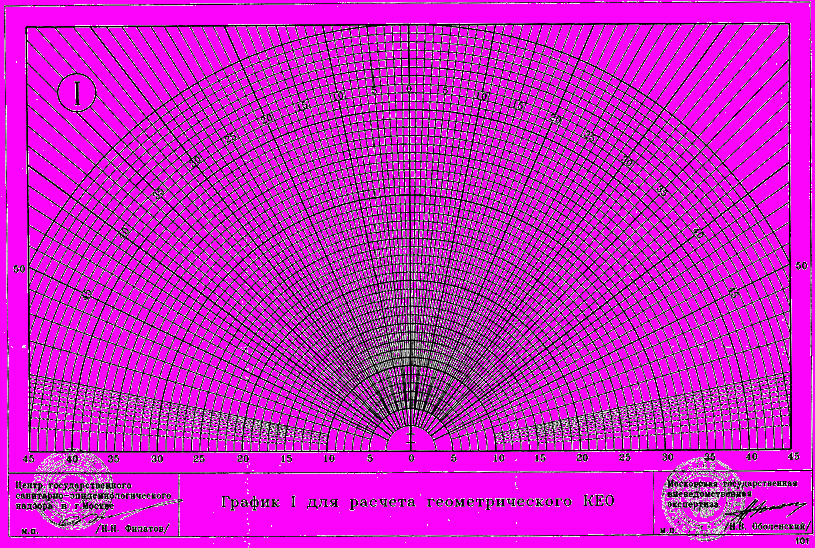
Task: Click the circled Roman numeral I
Action: [x=77, y=94]
